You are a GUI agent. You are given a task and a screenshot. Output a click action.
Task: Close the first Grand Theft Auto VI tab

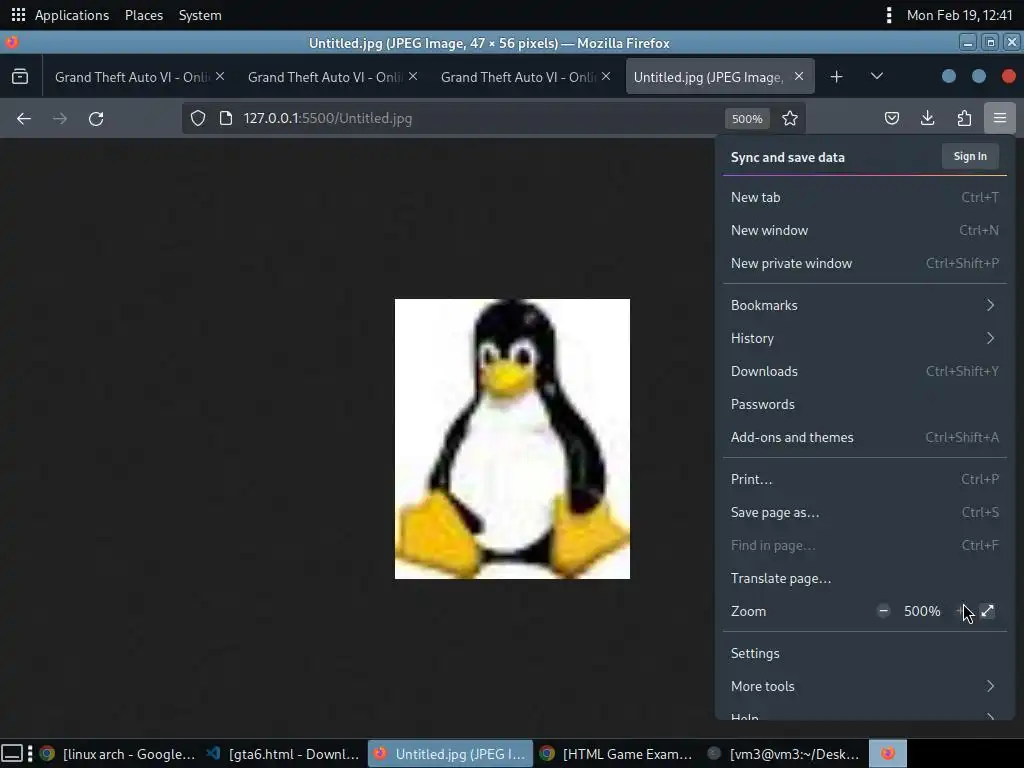[x=220, y=76]
